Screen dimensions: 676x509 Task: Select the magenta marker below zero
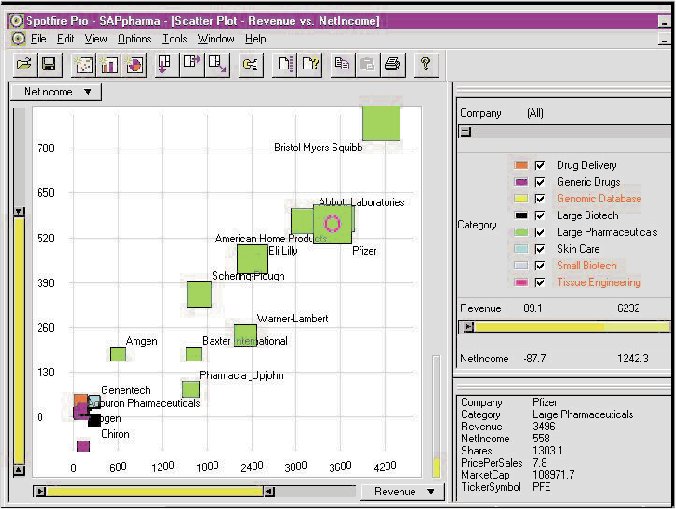coord(83,446)
